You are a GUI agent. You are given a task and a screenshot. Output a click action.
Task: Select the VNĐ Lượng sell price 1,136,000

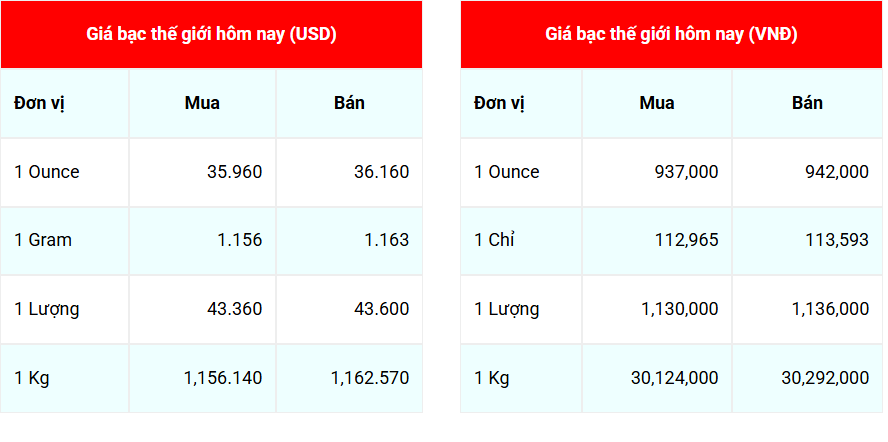(830, 309)
